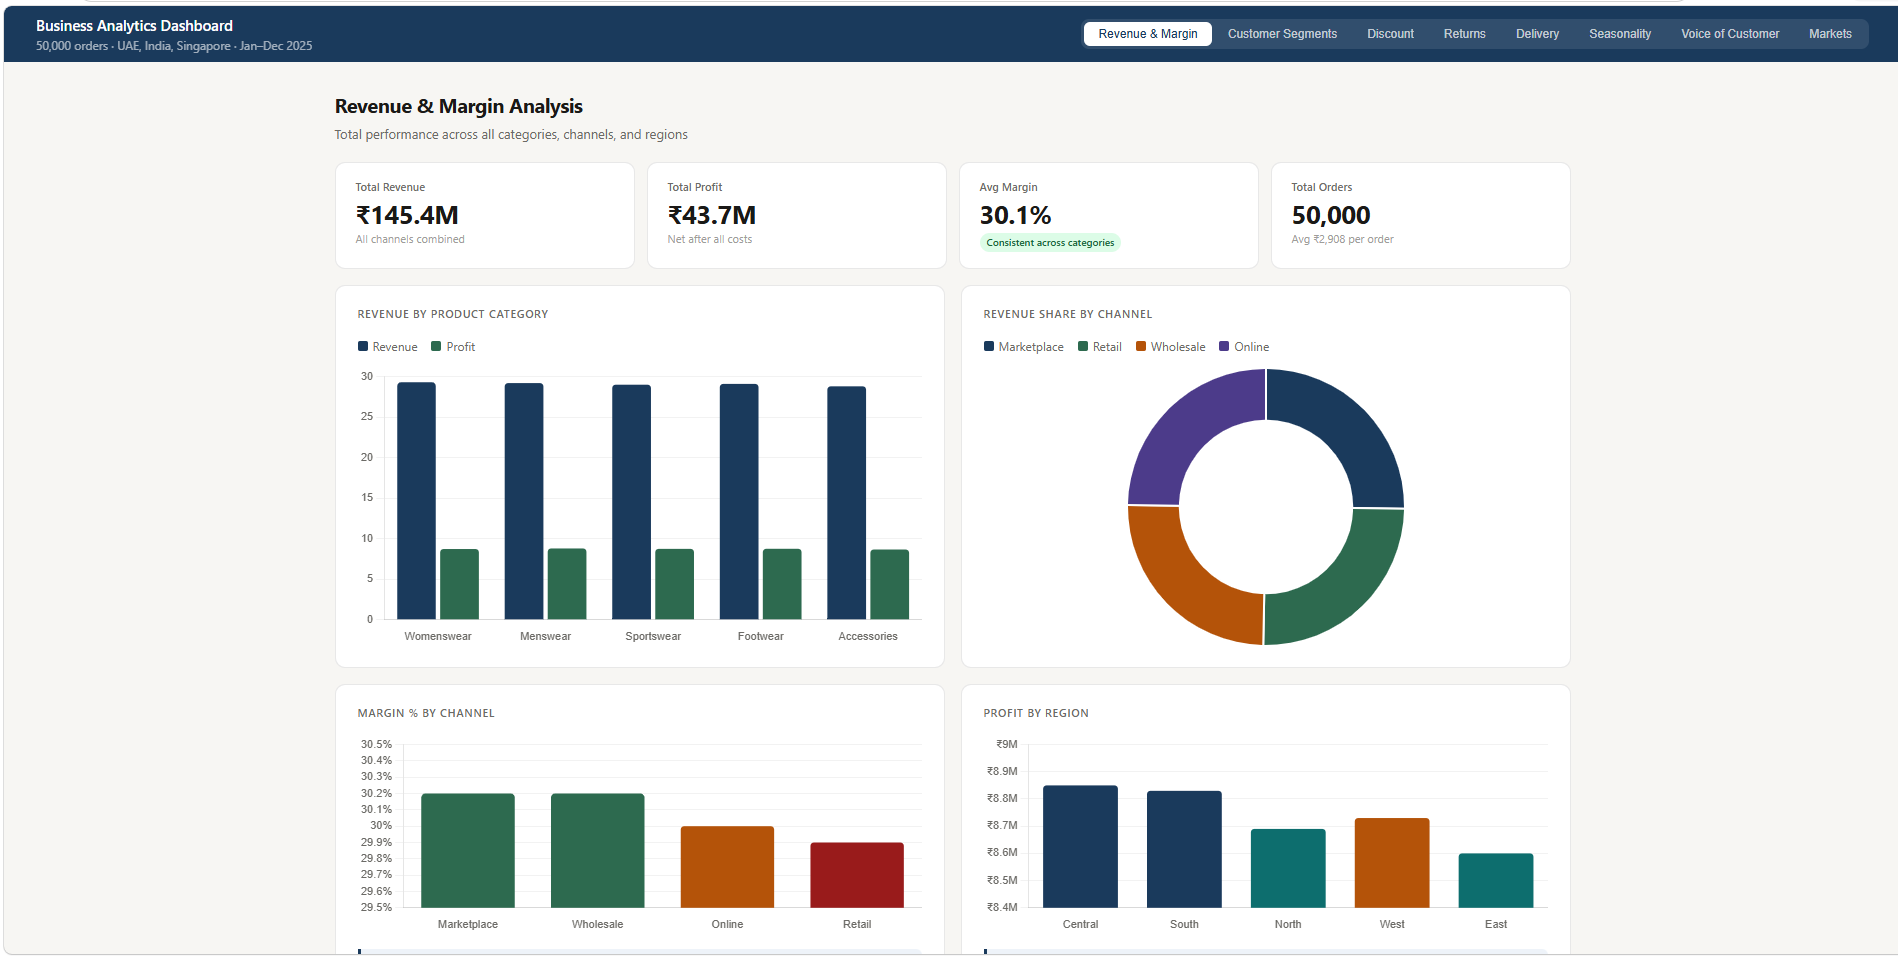Screen dimensions: 1898x956
Task: Click the Menswear profit bar
Action: pos(567,584)
